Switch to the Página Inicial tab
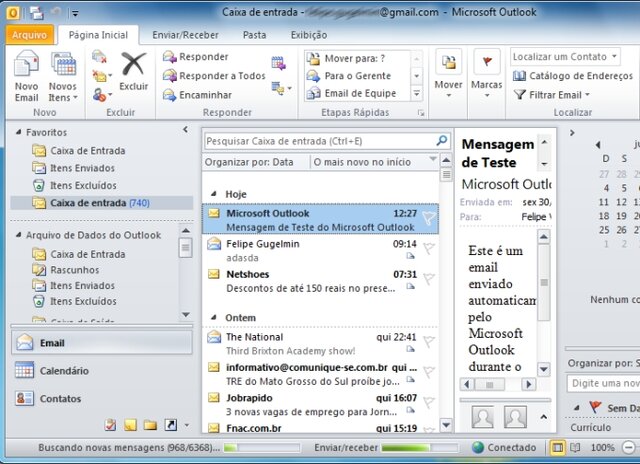Screen dimensions: 640x464 98,35
